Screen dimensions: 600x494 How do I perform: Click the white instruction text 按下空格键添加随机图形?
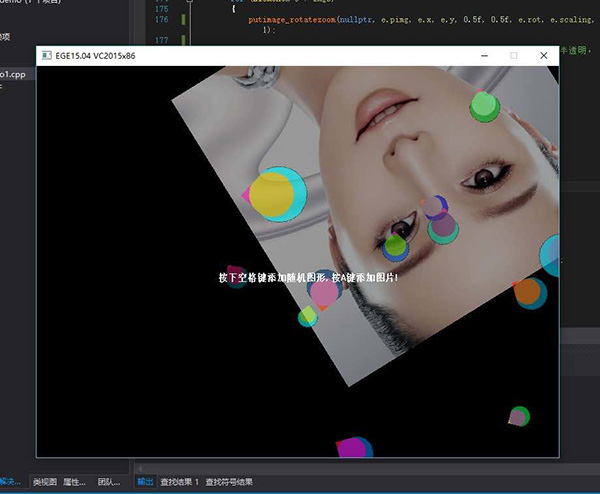tap(273, 277)
